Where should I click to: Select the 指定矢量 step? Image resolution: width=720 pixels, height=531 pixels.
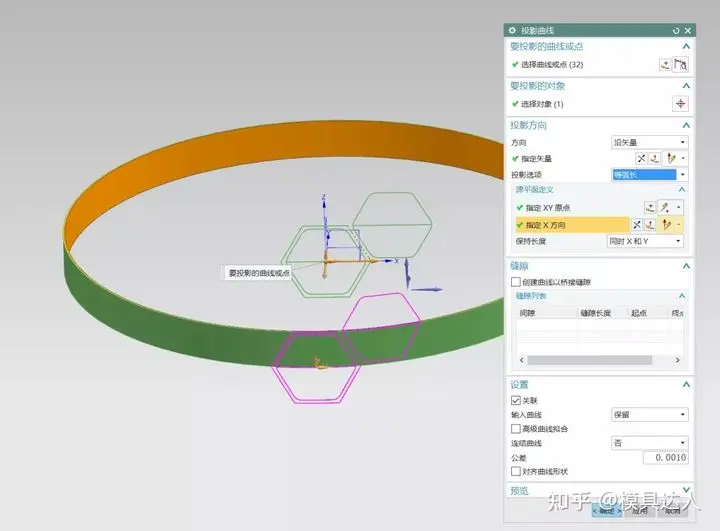point(532,158)
